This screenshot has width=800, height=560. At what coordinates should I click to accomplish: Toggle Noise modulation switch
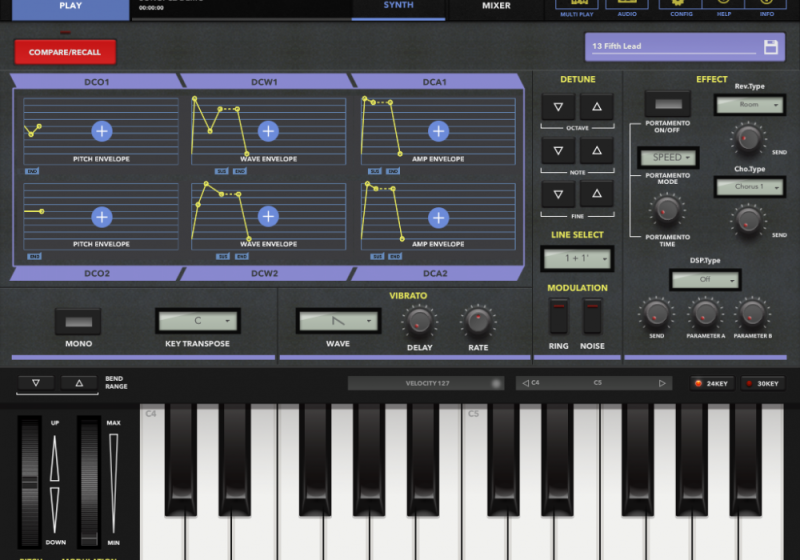tap(592, 316)
